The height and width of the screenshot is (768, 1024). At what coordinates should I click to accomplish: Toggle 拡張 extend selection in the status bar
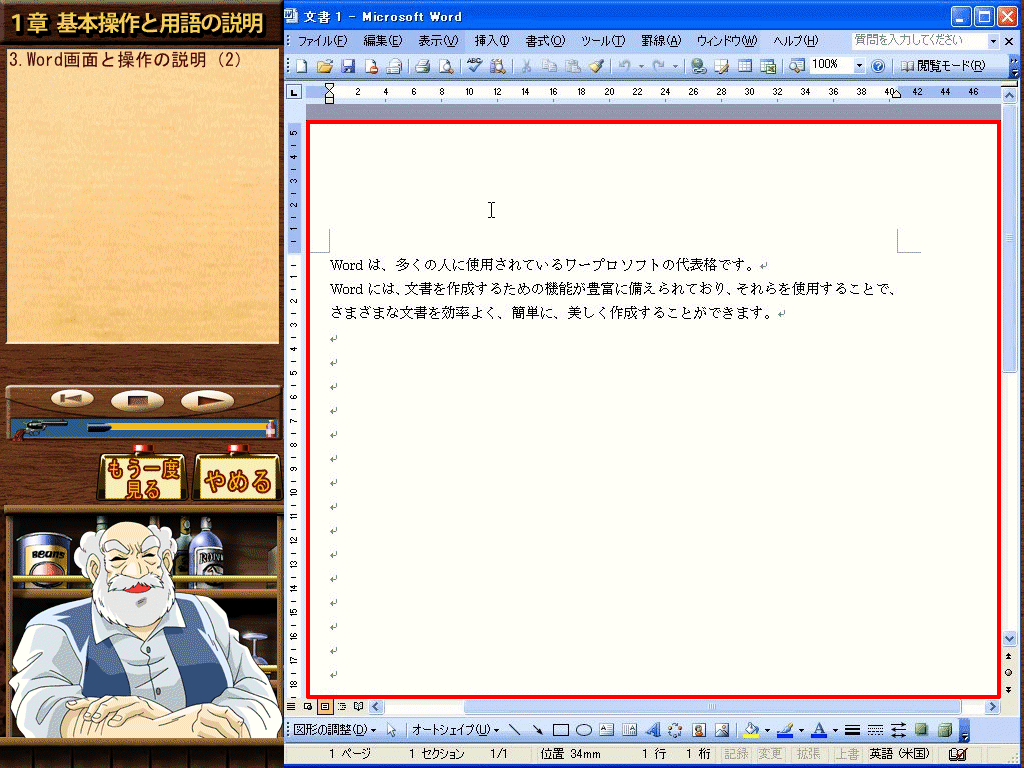[x=808, y=754]
